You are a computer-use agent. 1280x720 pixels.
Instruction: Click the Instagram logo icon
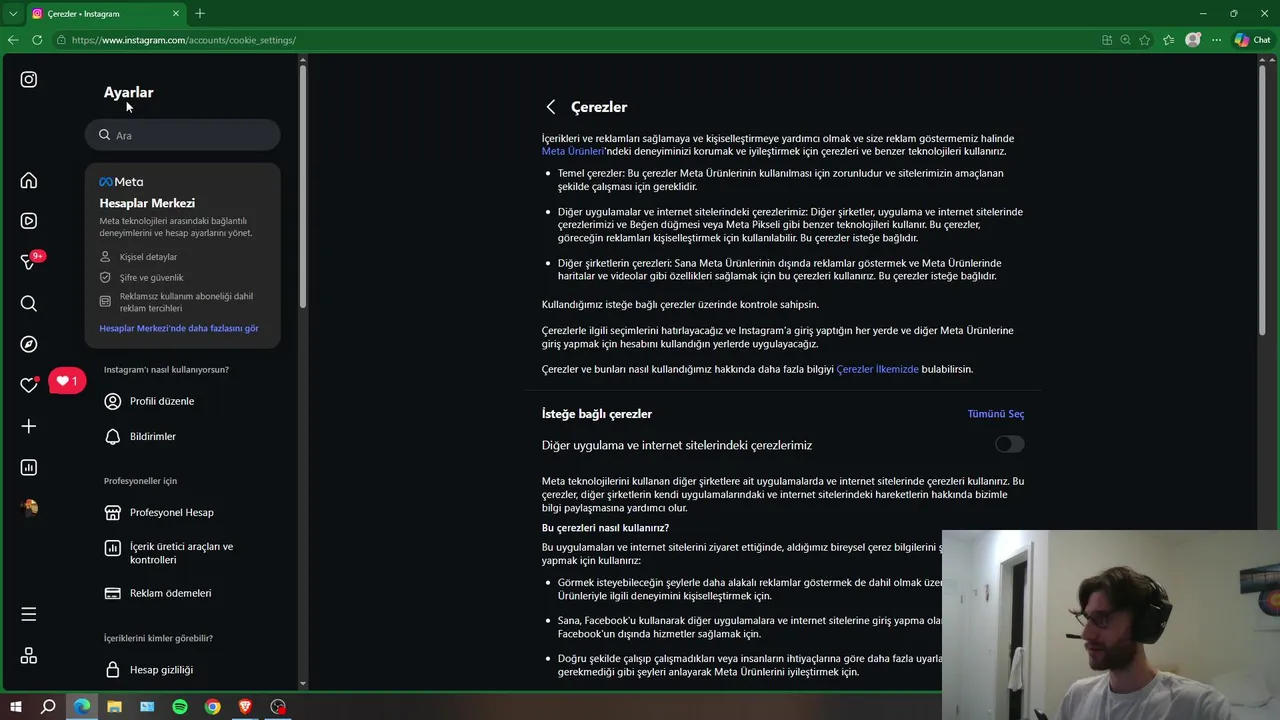tap(29, 79)
